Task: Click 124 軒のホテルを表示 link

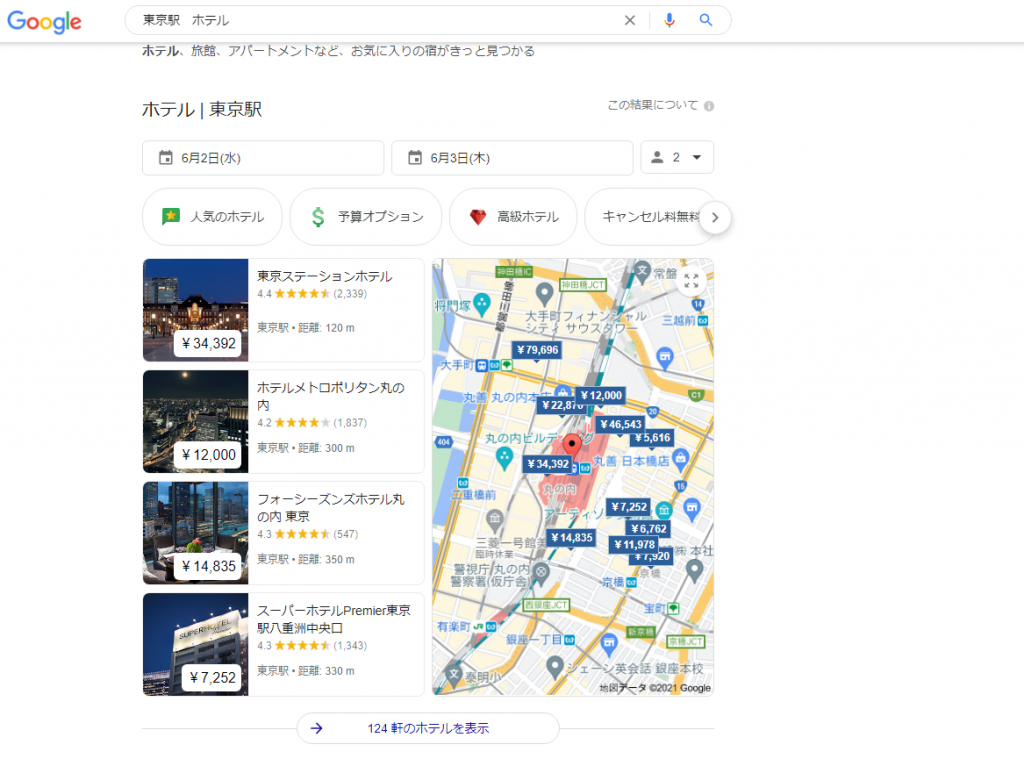Action: 428,728
